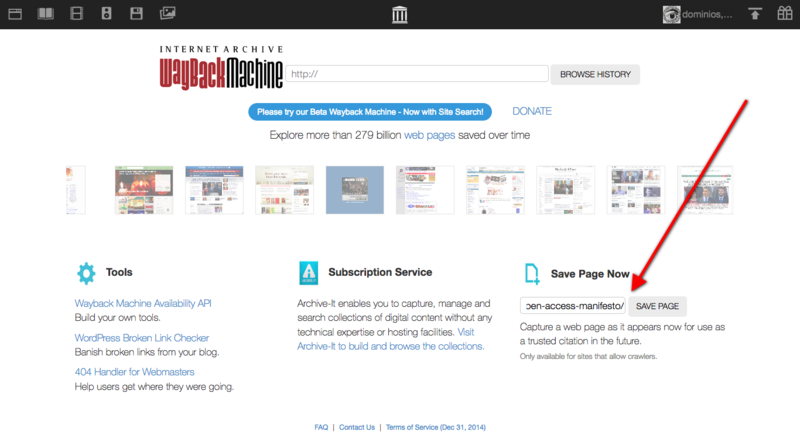Image resolution: width=800 pixels, height=438 pixels.
Task: Open the Video film icon in top bar
Action: tap(77, 13)
